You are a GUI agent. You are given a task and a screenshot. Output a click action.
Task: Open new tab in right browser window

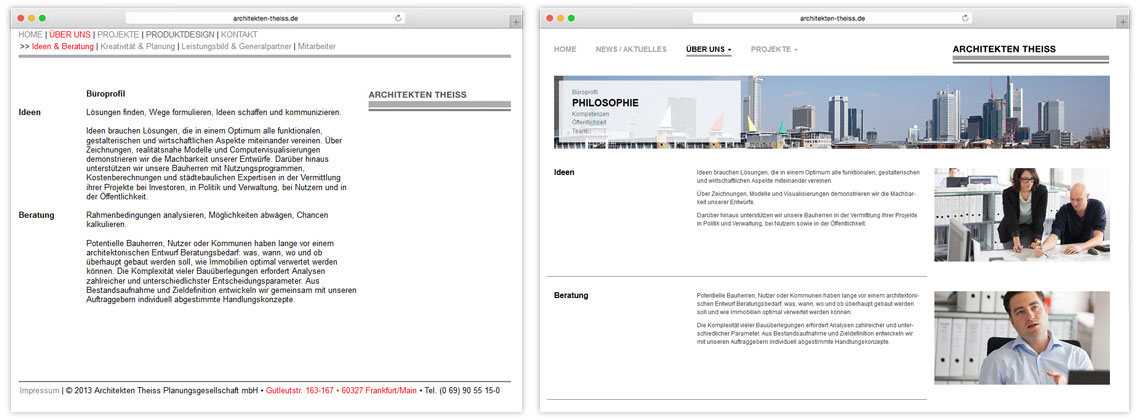(x=1125, y=23)
